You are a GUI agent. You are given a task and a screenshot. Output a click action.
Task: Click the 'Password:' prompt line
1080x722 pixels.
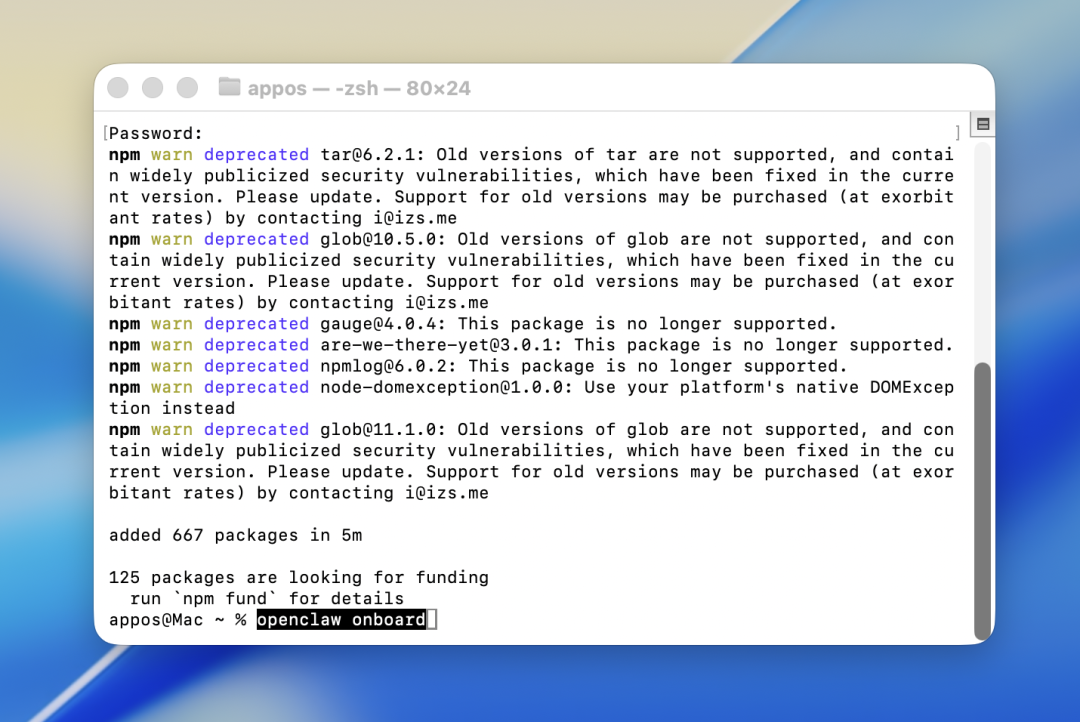pos(156,133)
